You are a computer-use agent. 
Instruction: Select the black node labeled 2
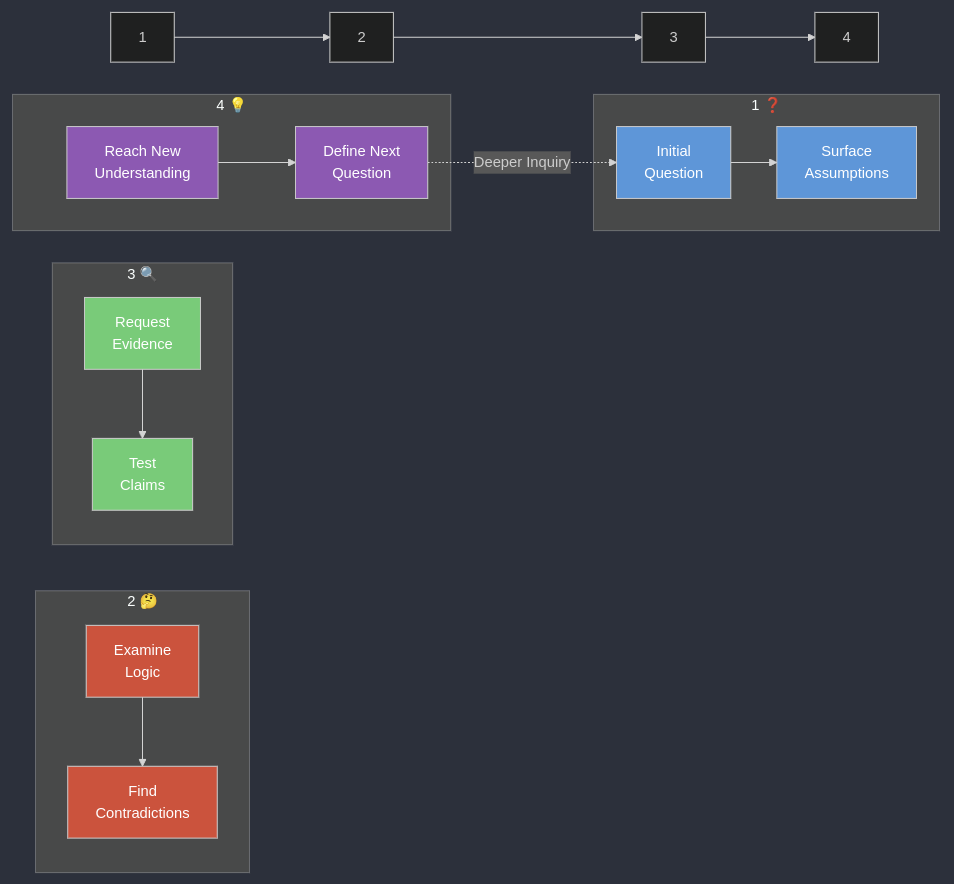361,37
